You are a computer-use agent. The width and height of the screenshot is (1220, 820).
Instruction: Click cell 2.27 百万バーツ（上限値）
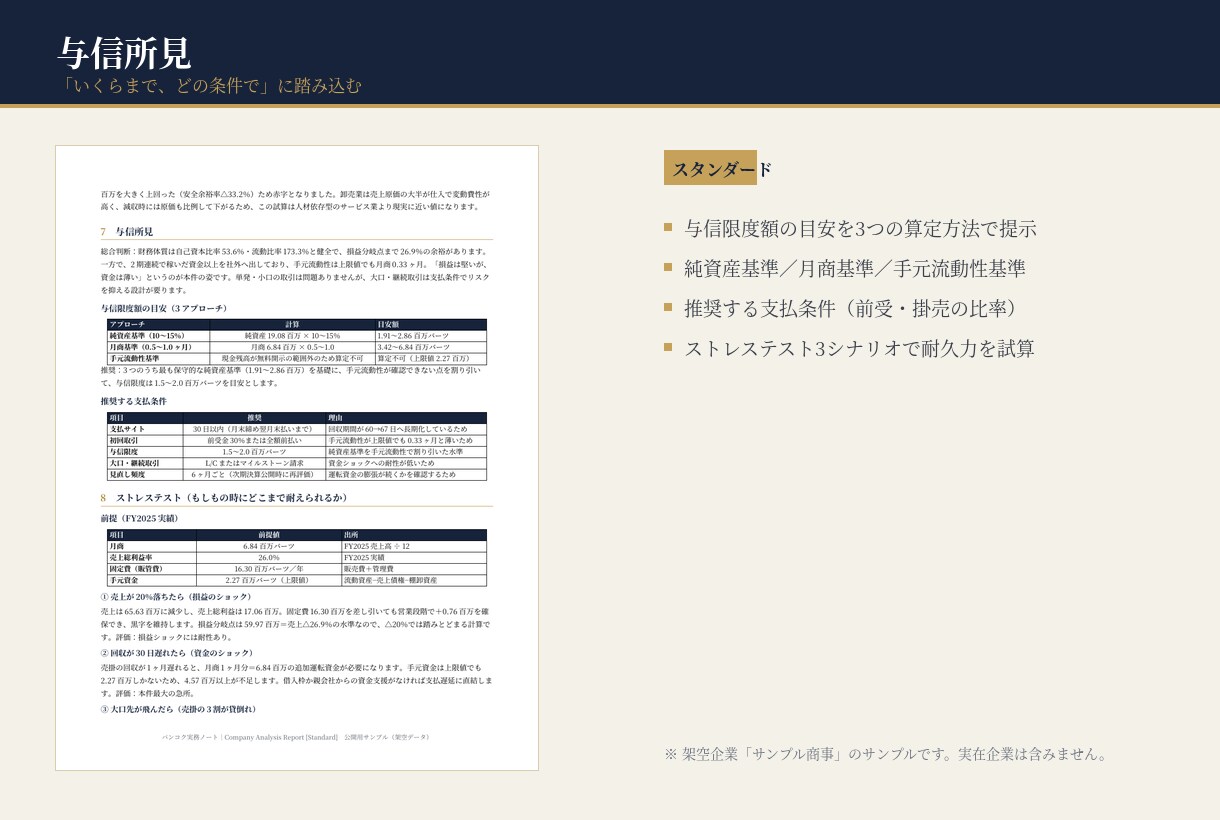269,580
